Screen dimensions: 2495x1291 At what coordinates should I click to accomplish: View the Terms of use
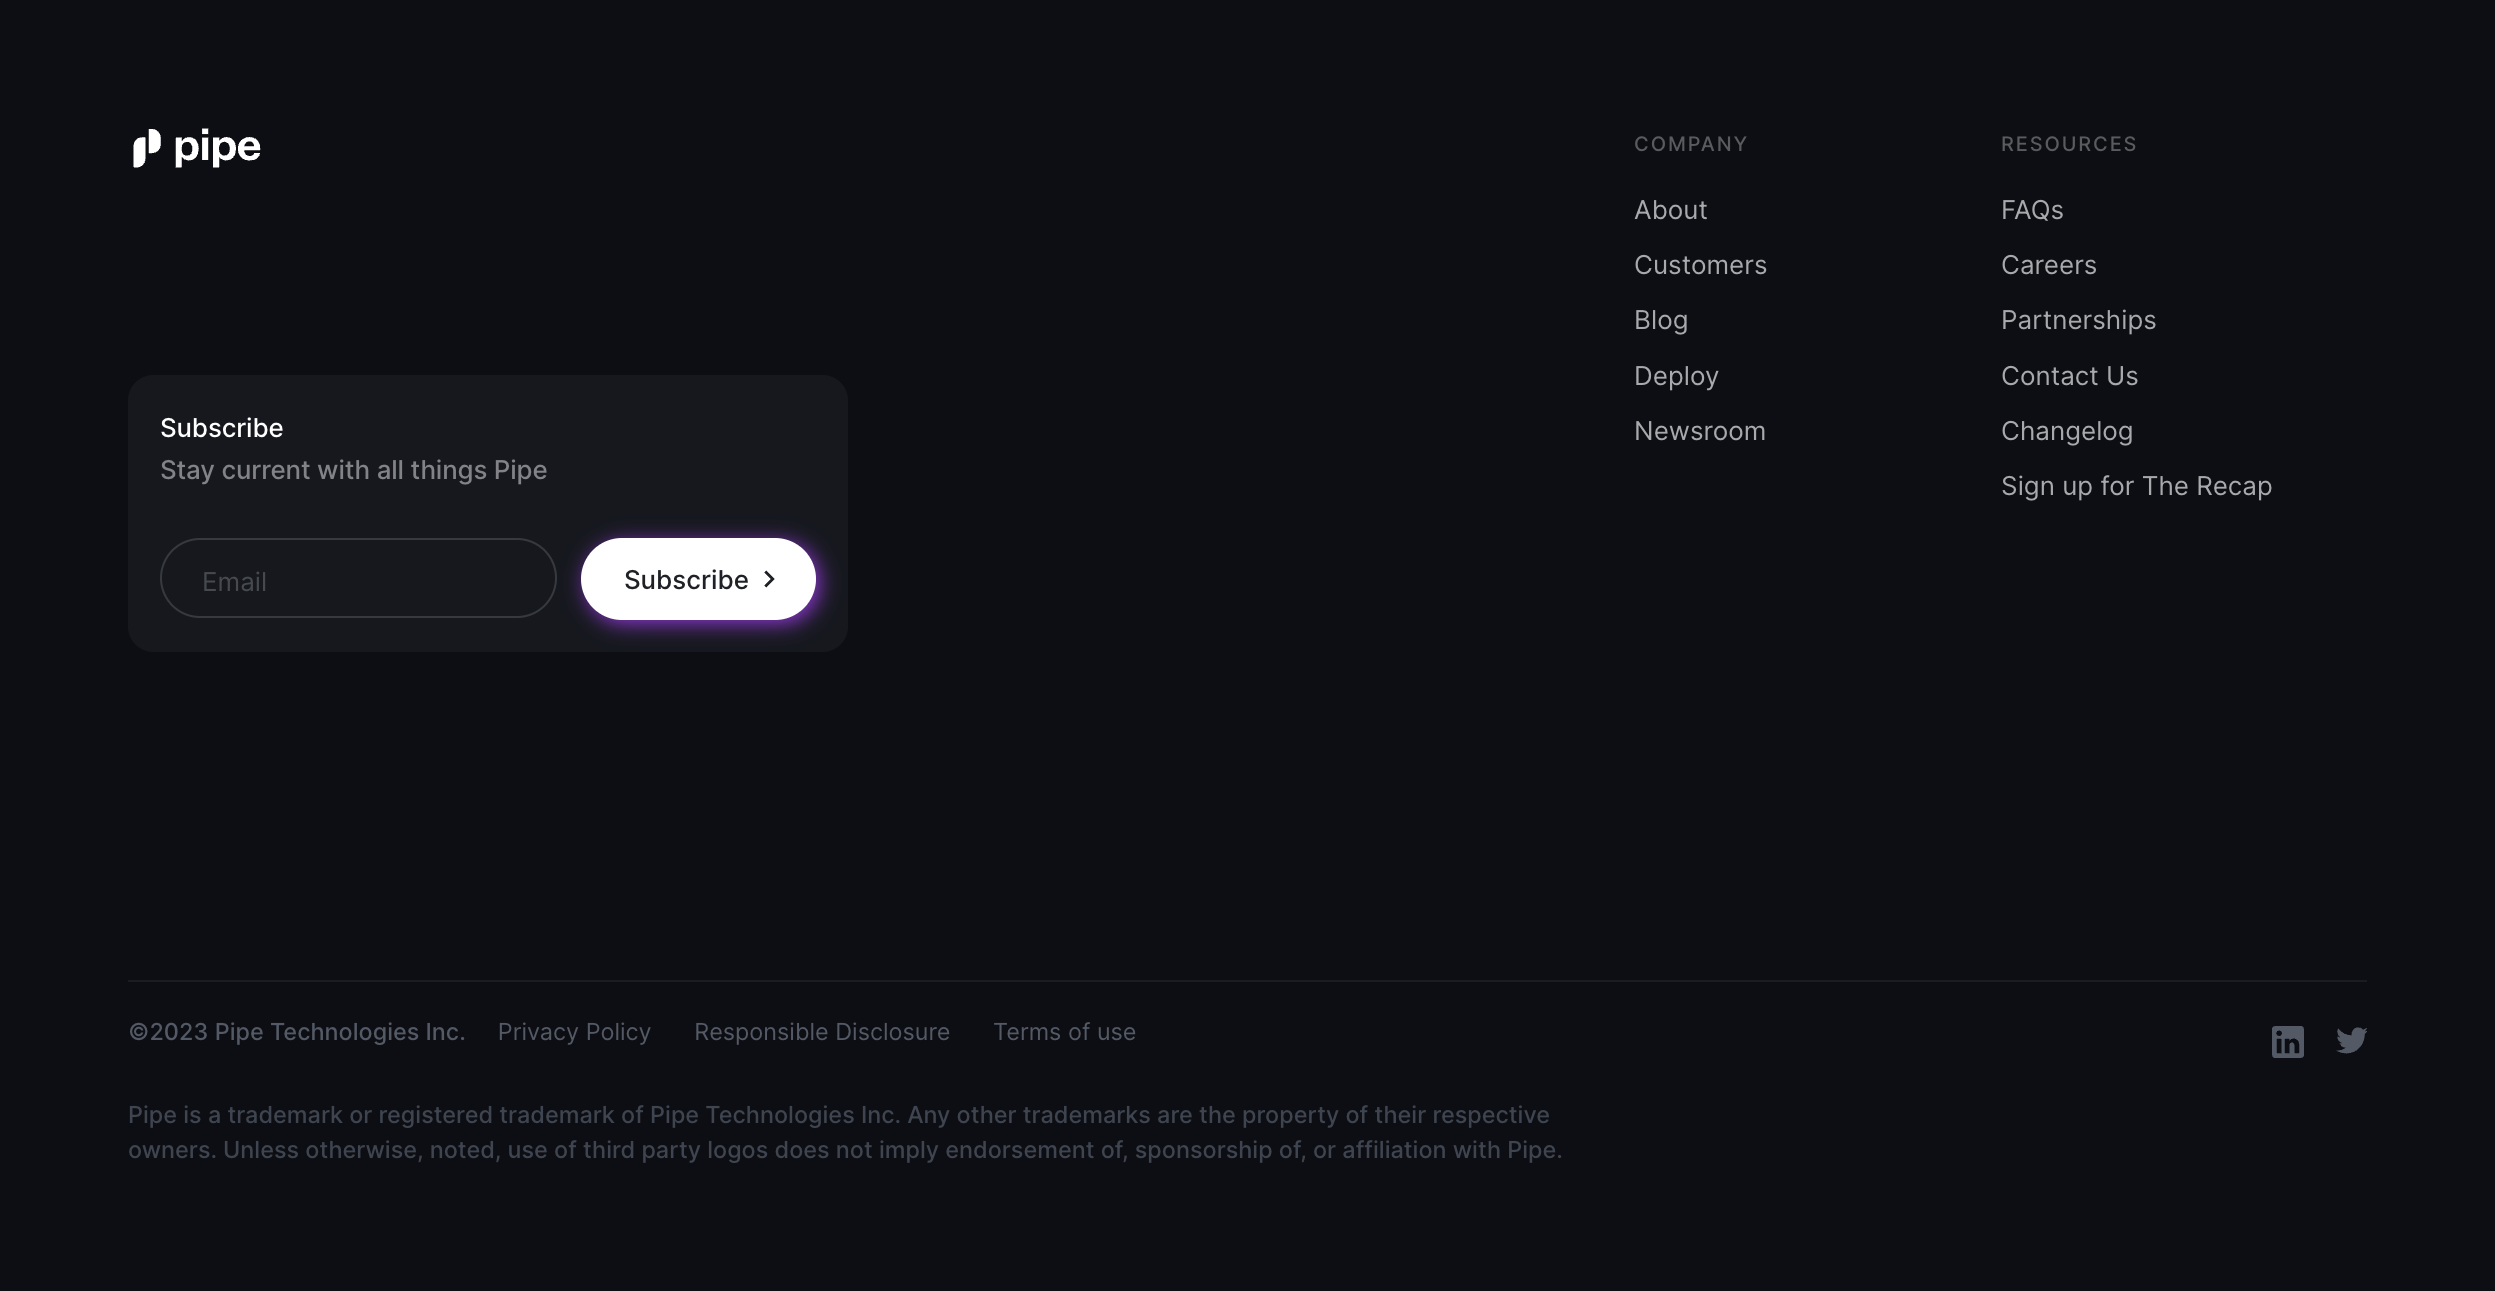pyautogui.click(x=1063, y=1031)
